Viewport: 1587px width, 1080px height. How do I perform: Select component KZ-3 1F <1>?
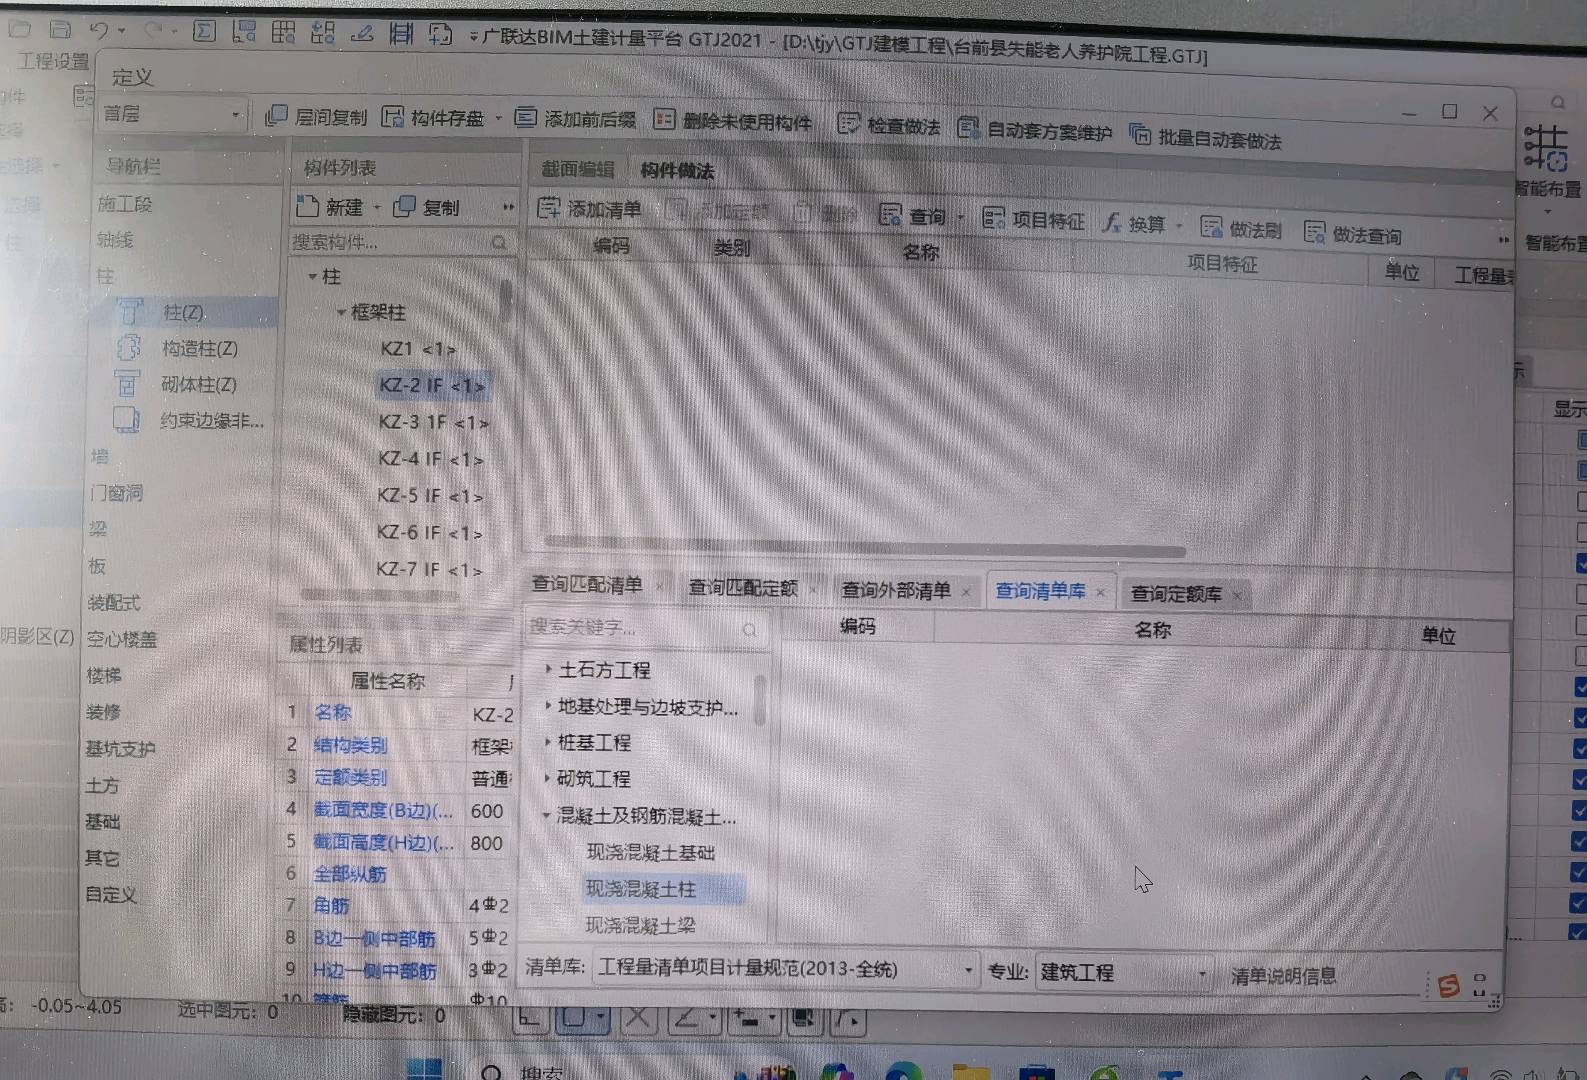point(433,422)
